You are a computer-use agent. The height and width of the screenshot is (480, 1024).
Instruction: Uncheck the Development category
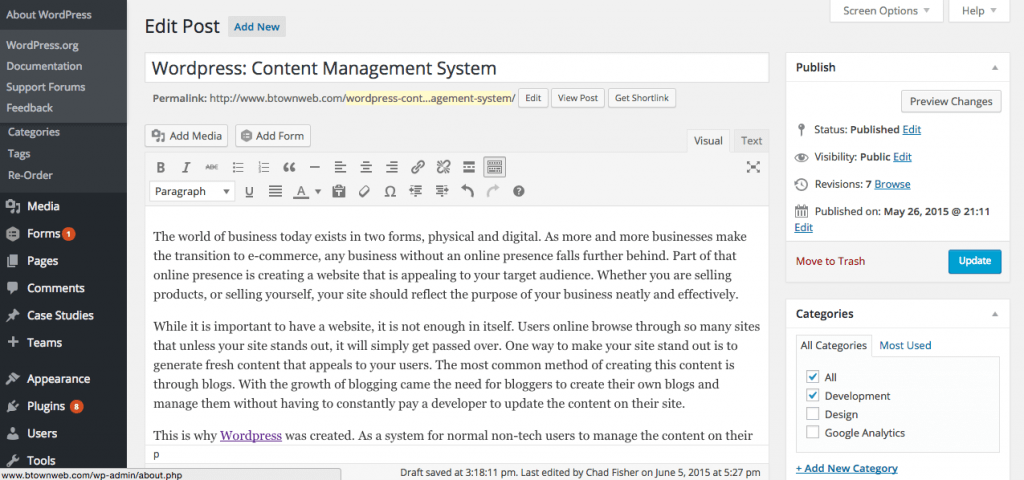coord(812,395)
